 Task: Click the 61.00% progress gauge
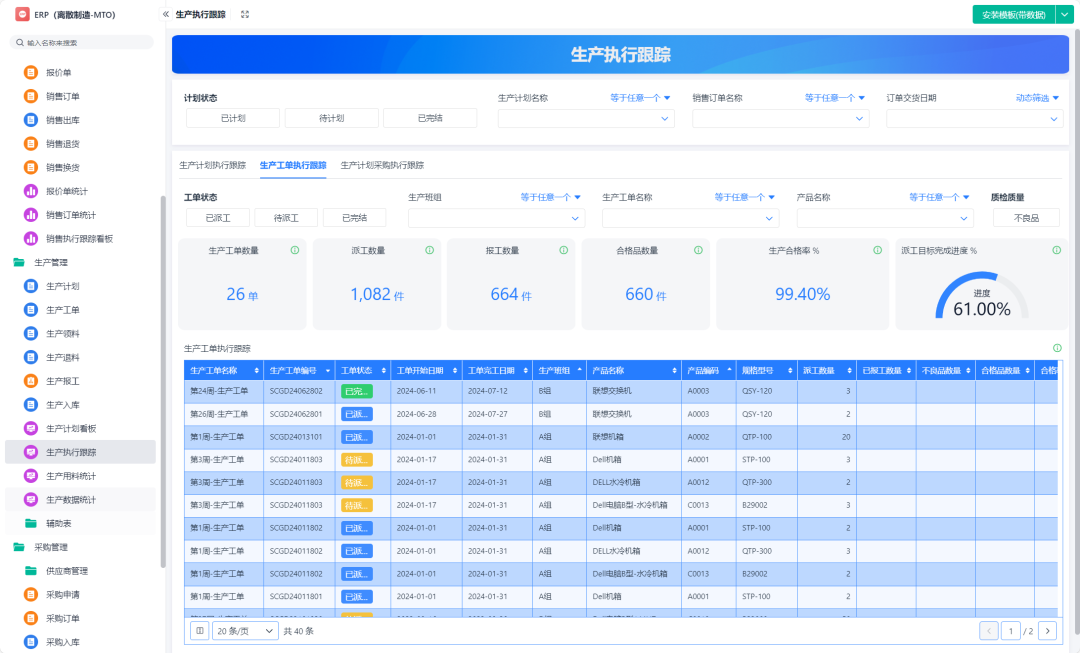pos(981,299)
